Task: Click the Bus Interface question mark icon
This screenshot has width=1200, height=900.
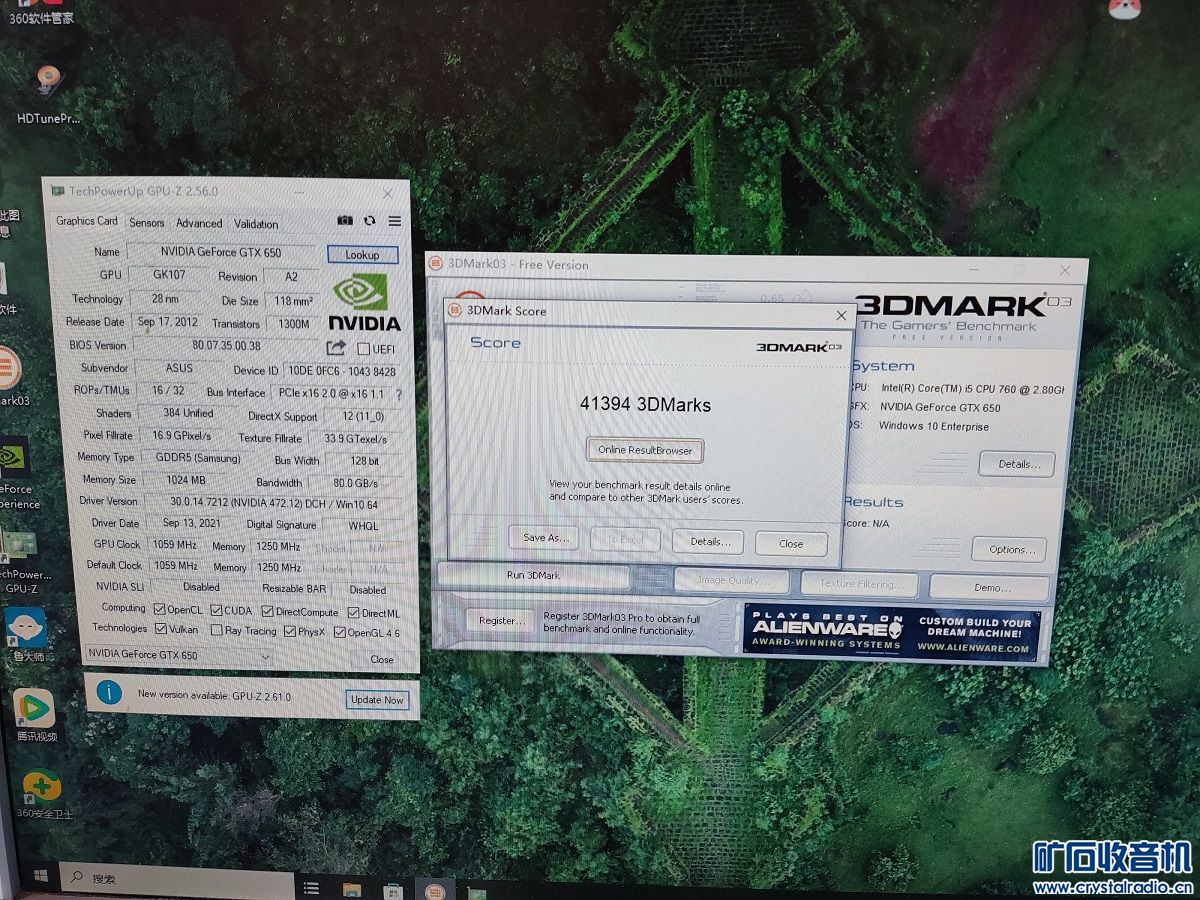Action: point(399,395)
